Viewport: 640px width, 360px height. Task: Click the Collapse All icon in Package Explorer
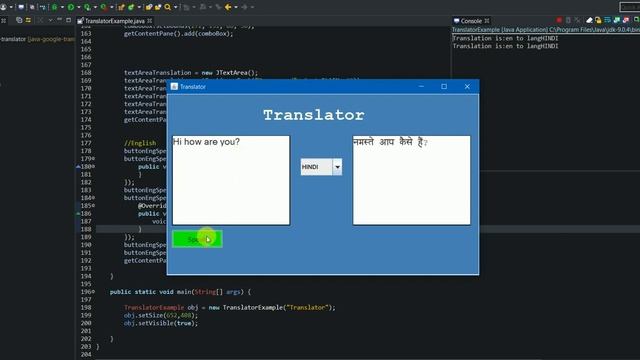pyautogui.click(x=19, y=20)
